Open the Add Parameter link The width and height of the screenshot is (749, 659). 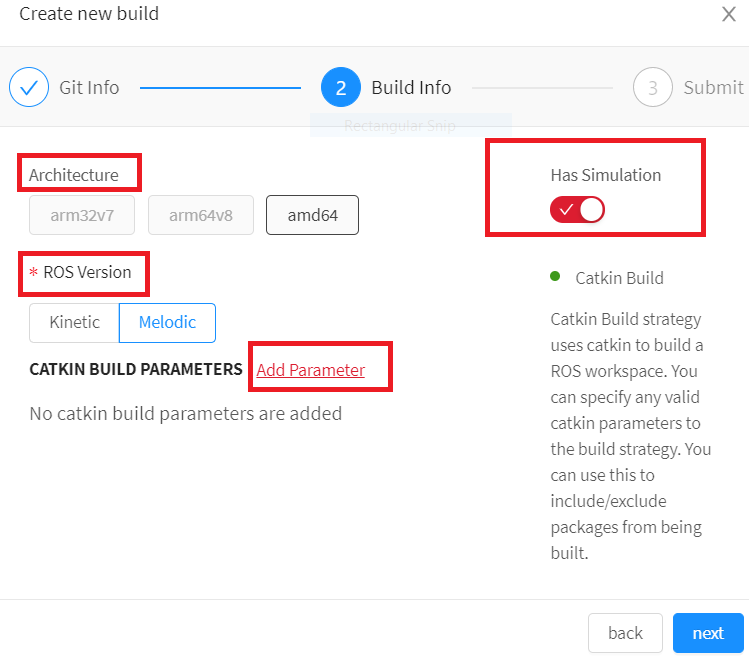[x=310, y=370]
